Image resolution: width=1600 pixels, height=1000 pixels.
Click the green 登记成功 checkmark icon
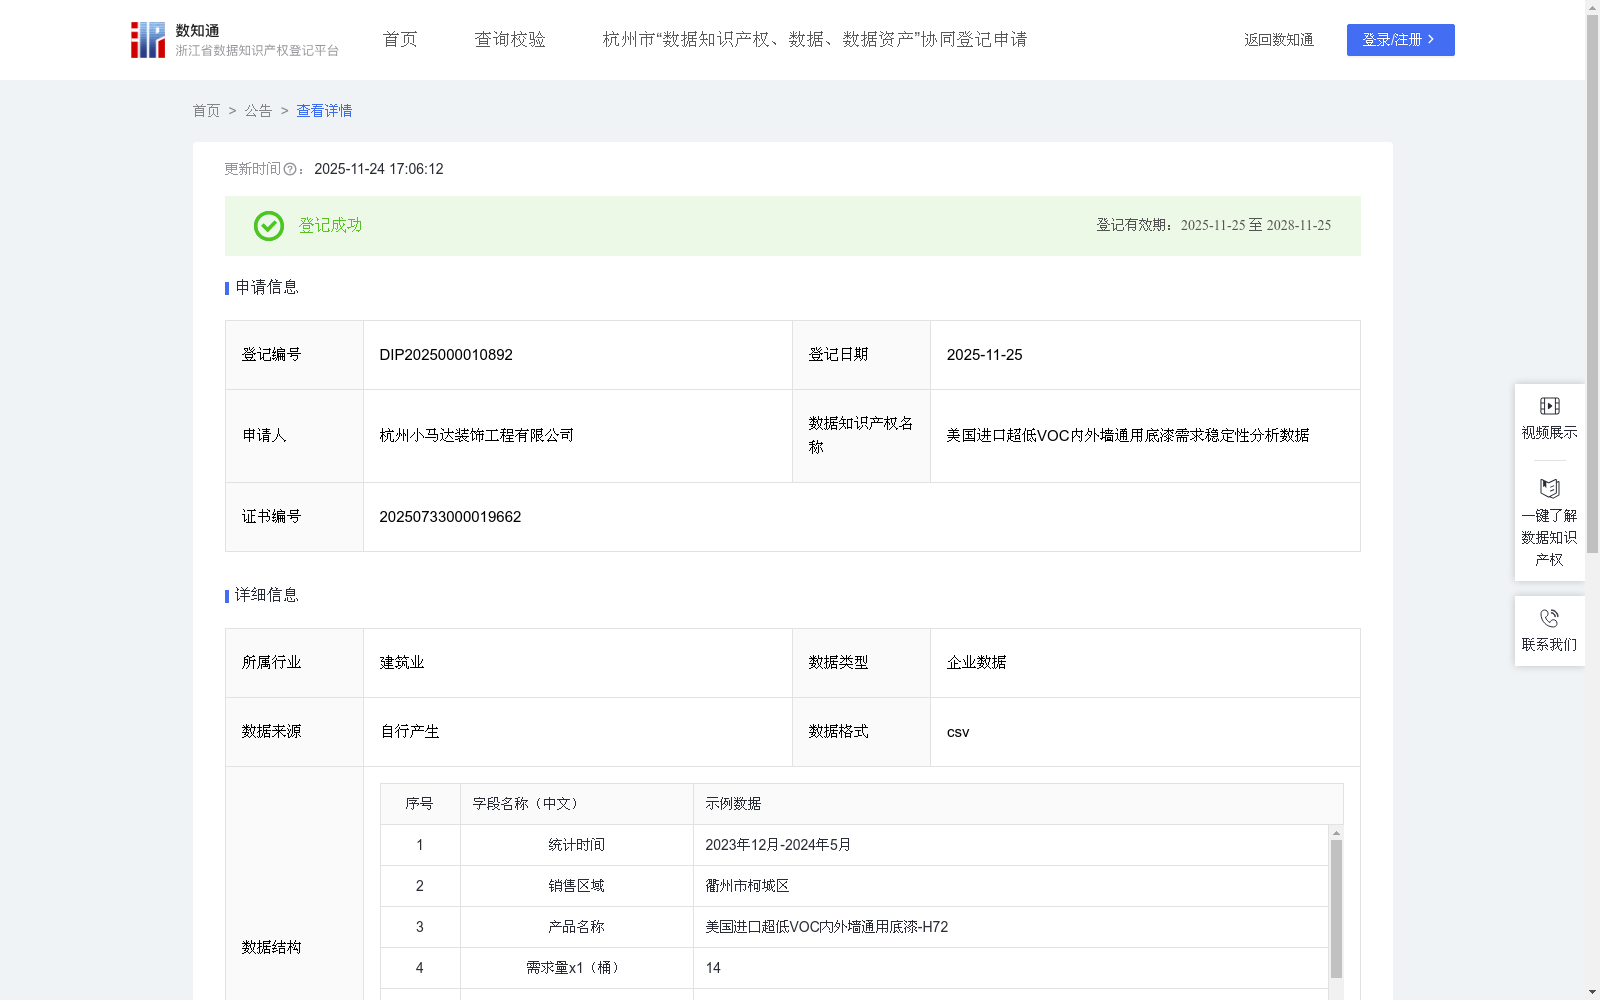269,226
